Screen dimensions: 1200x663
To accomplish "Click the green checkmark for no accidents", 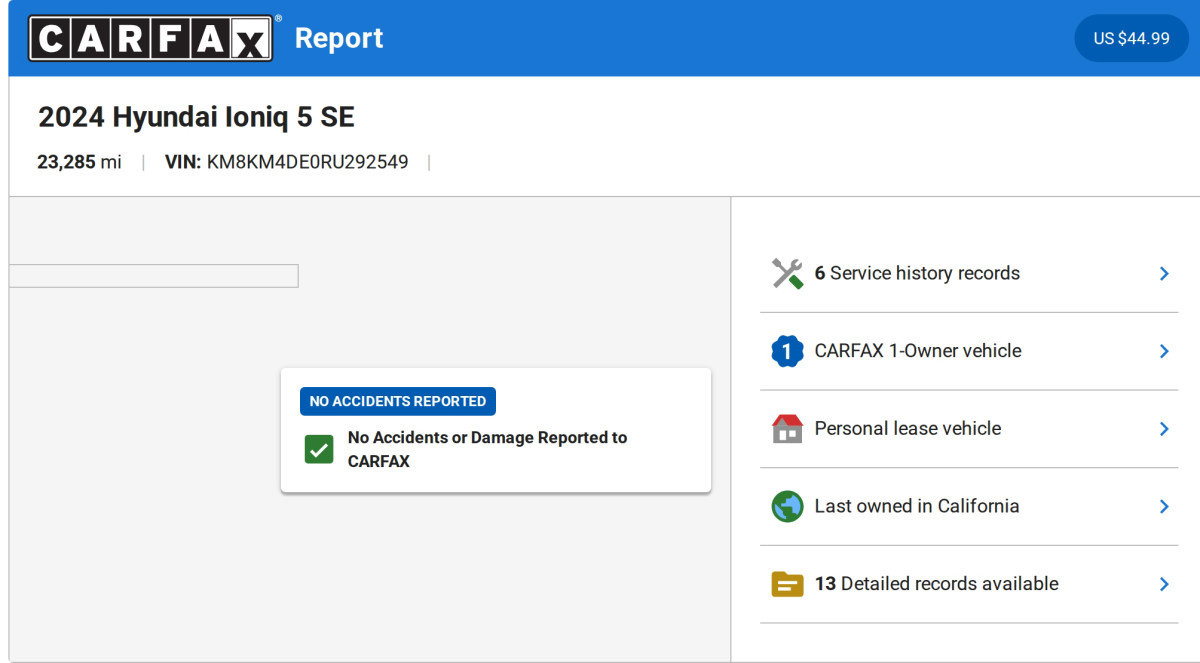I will click(x=319, y=449).
